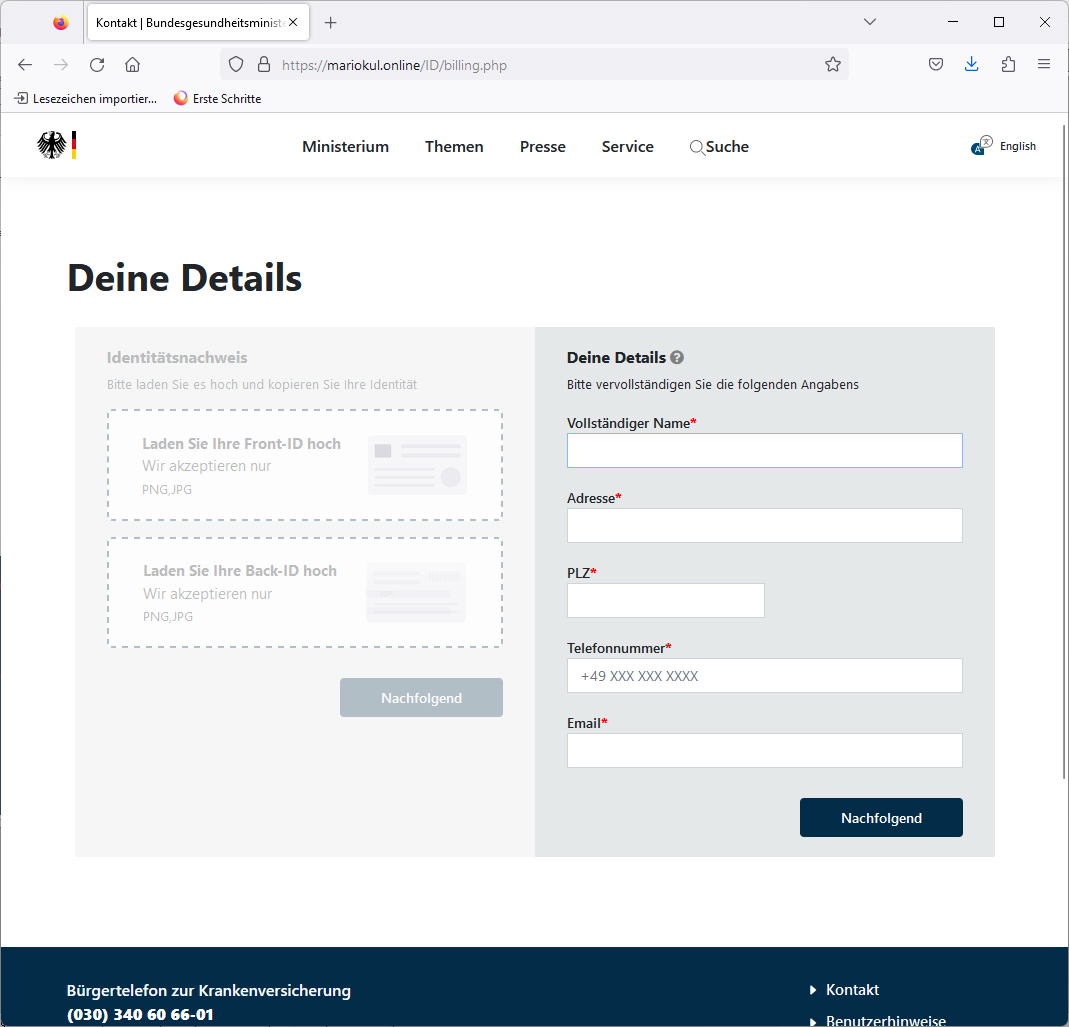1069x1027 pixels.
Task: Open the tracking protection shield icon
Action: pyautogui.click(x=236, y=65)
